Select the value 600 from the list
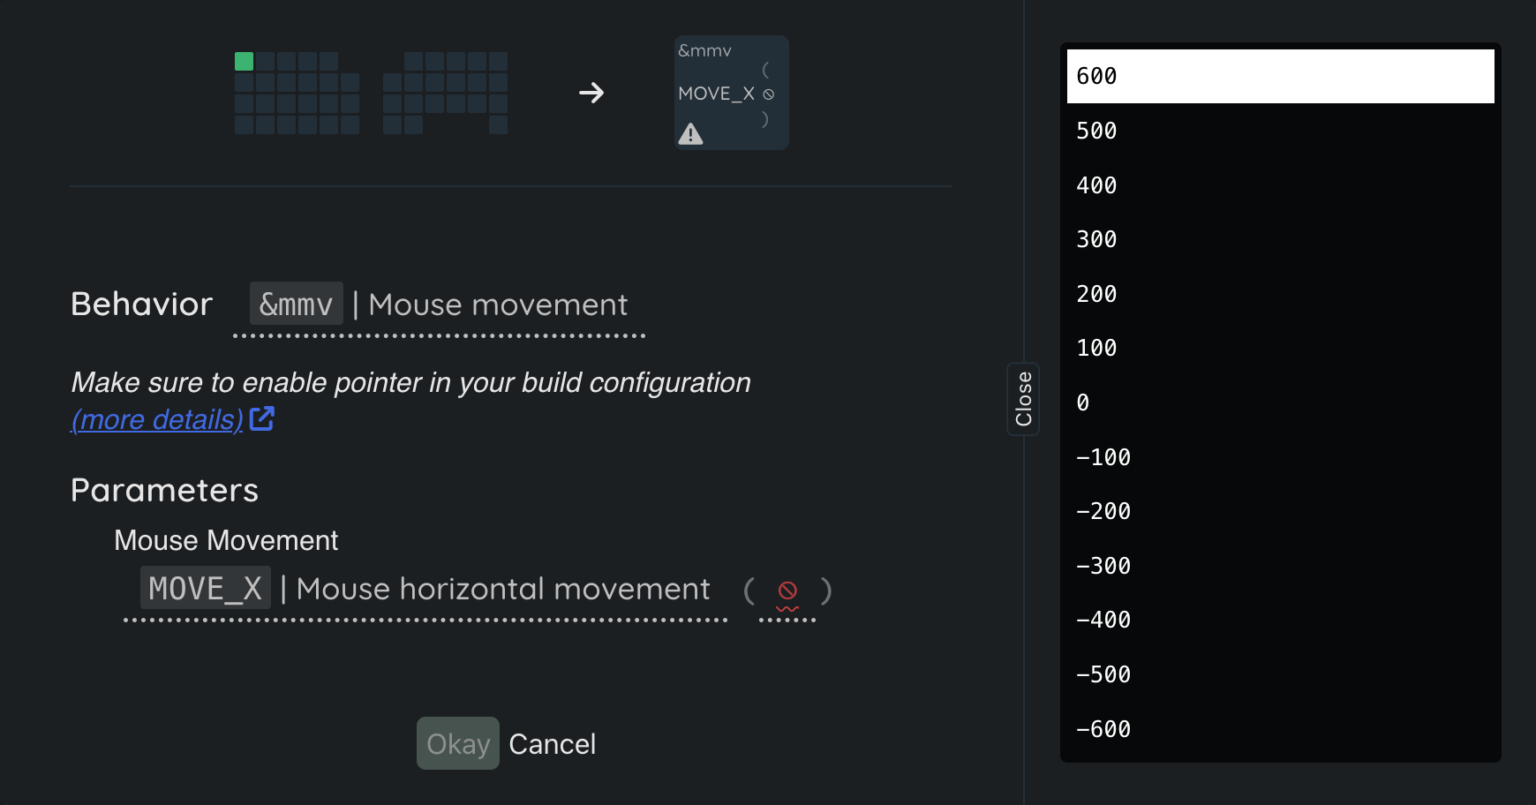 click(1280, 76)
